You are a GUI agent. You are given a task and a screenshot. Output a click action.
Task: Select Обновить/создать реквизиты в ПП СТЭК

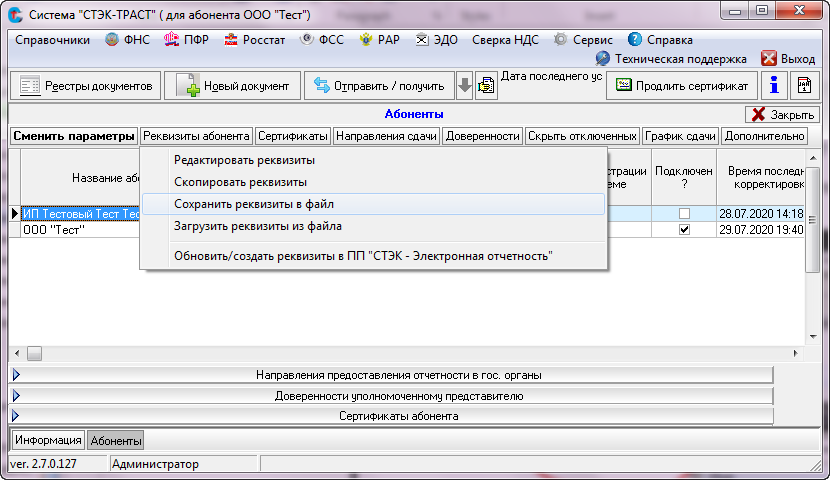(374, 256)
